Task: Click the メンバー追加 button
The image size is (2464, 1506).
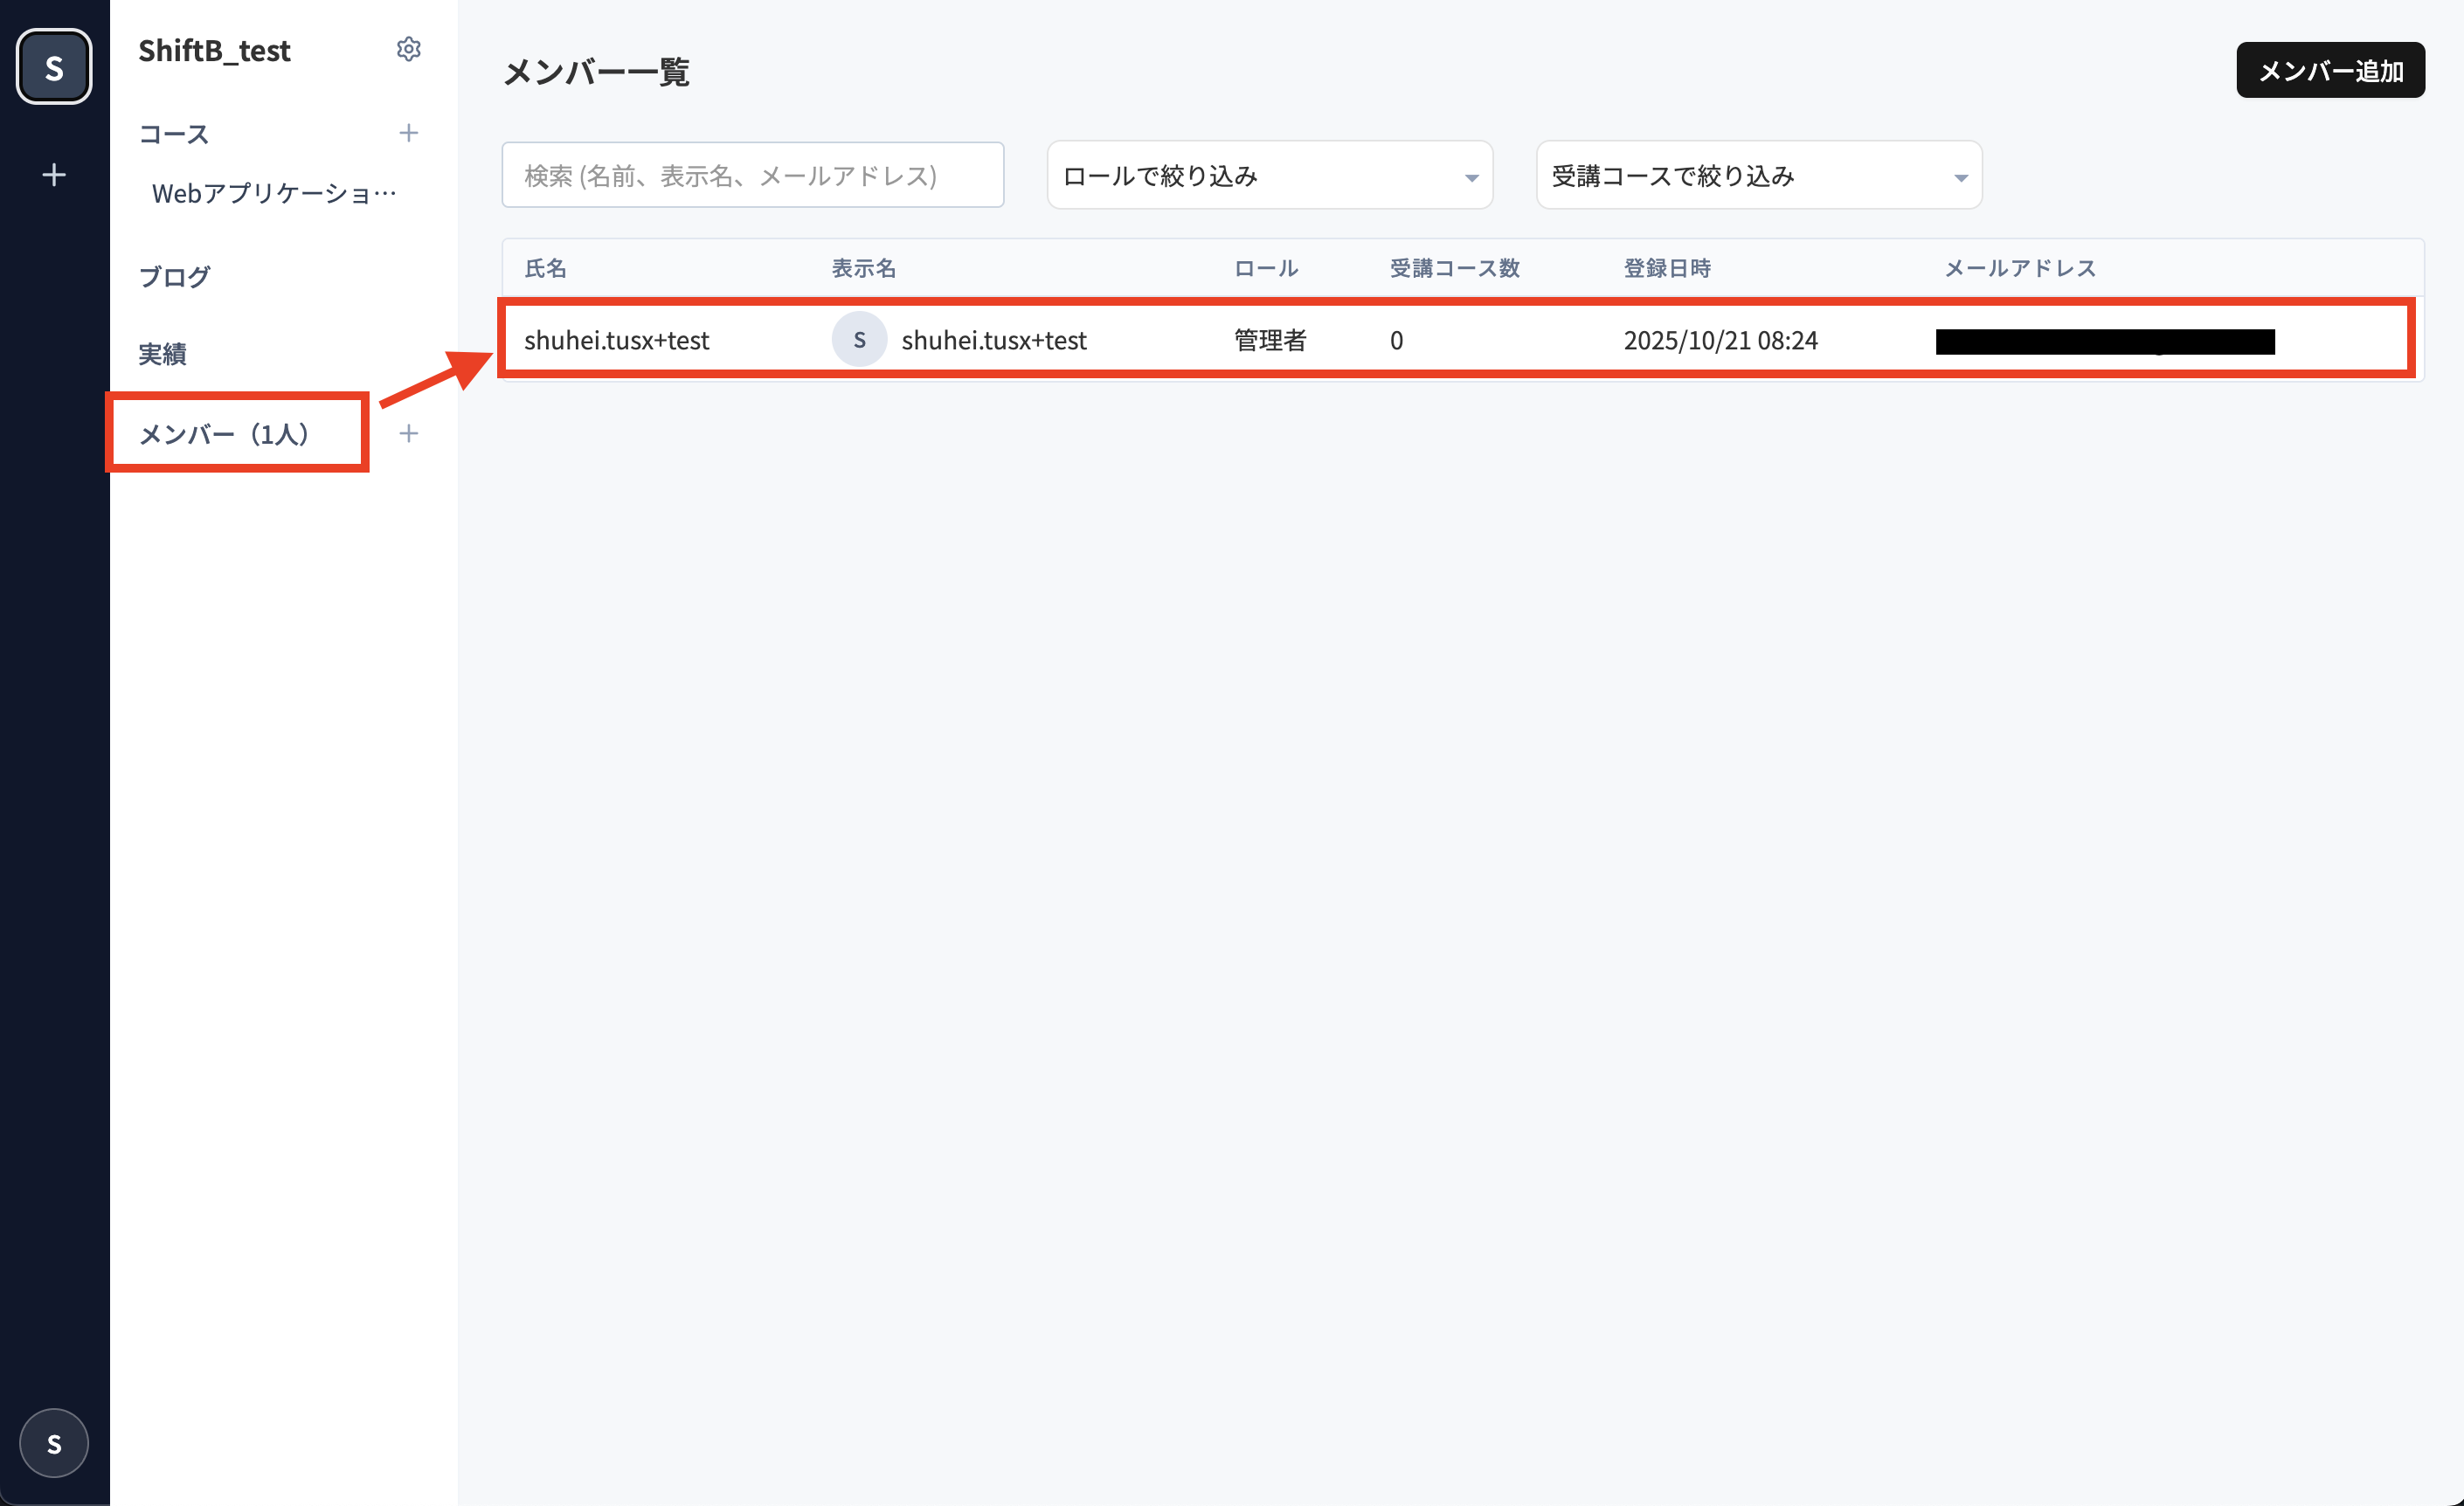Action: point(2329,71)
